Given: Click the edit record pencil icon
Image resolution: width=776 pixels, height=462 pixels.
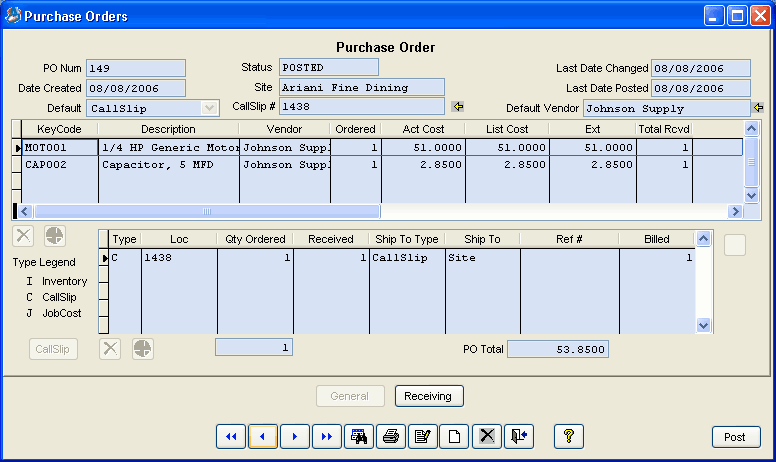Looking at the screenshot, I should (x=423, y=436).
